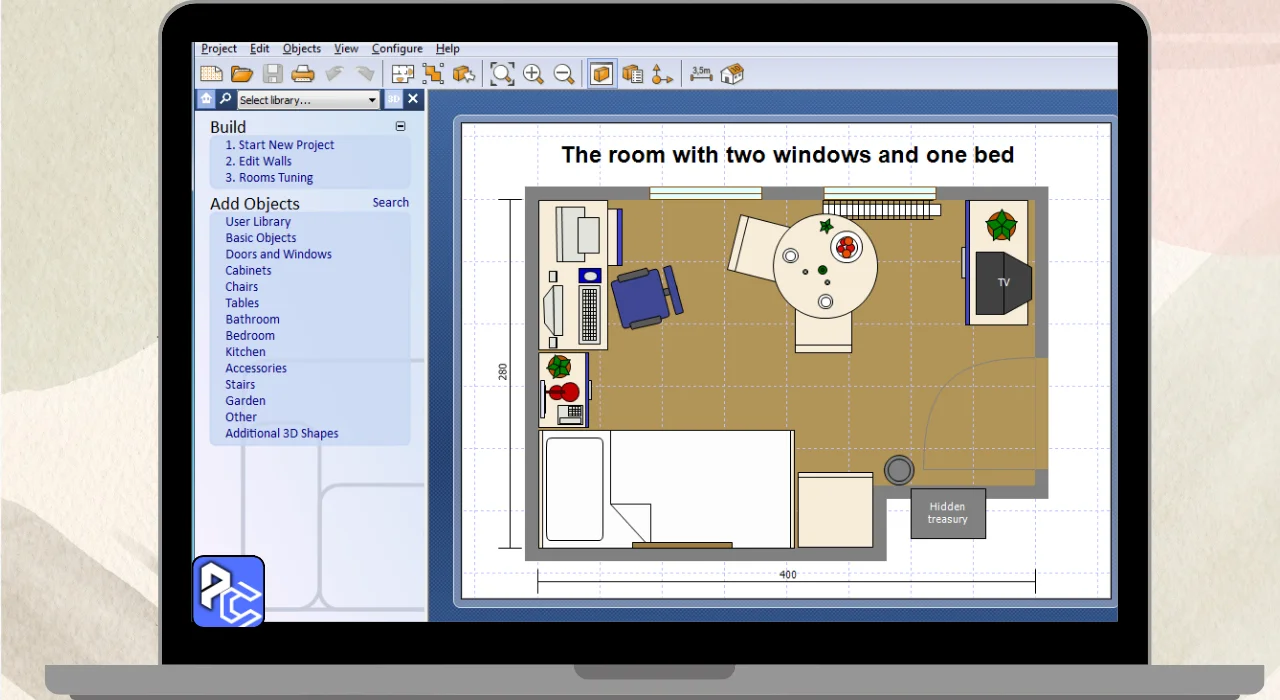Close the library panel with X
Image resolution: width=1280 pixels, height=700 pixels.
(x=414, y=99)
